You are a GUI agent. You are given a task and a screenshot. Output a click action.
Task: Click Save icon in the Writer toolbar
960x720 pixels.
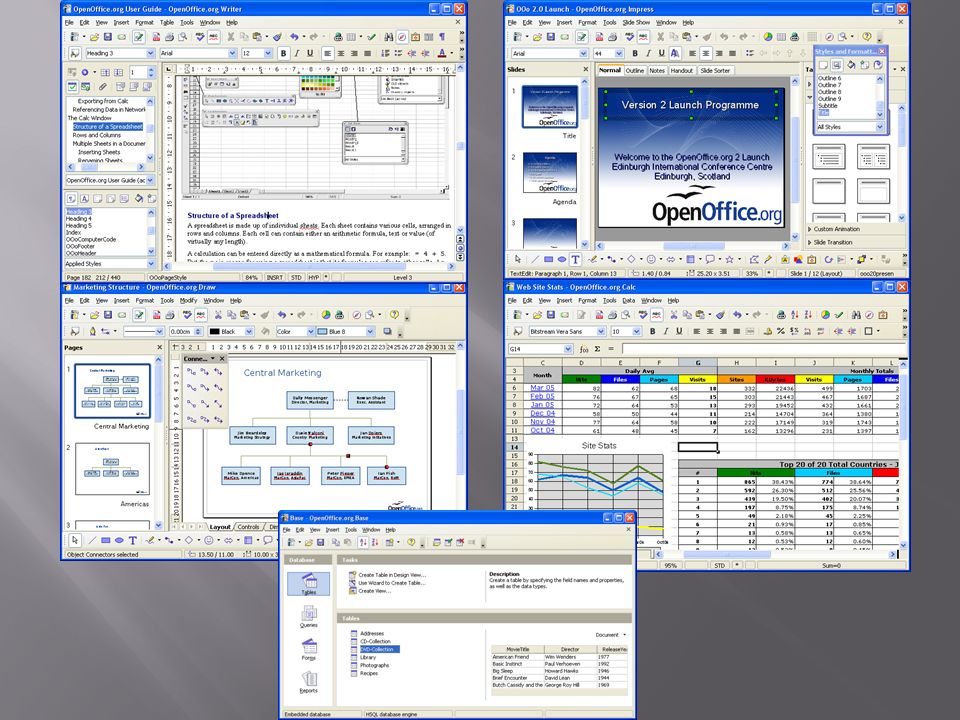108,37
